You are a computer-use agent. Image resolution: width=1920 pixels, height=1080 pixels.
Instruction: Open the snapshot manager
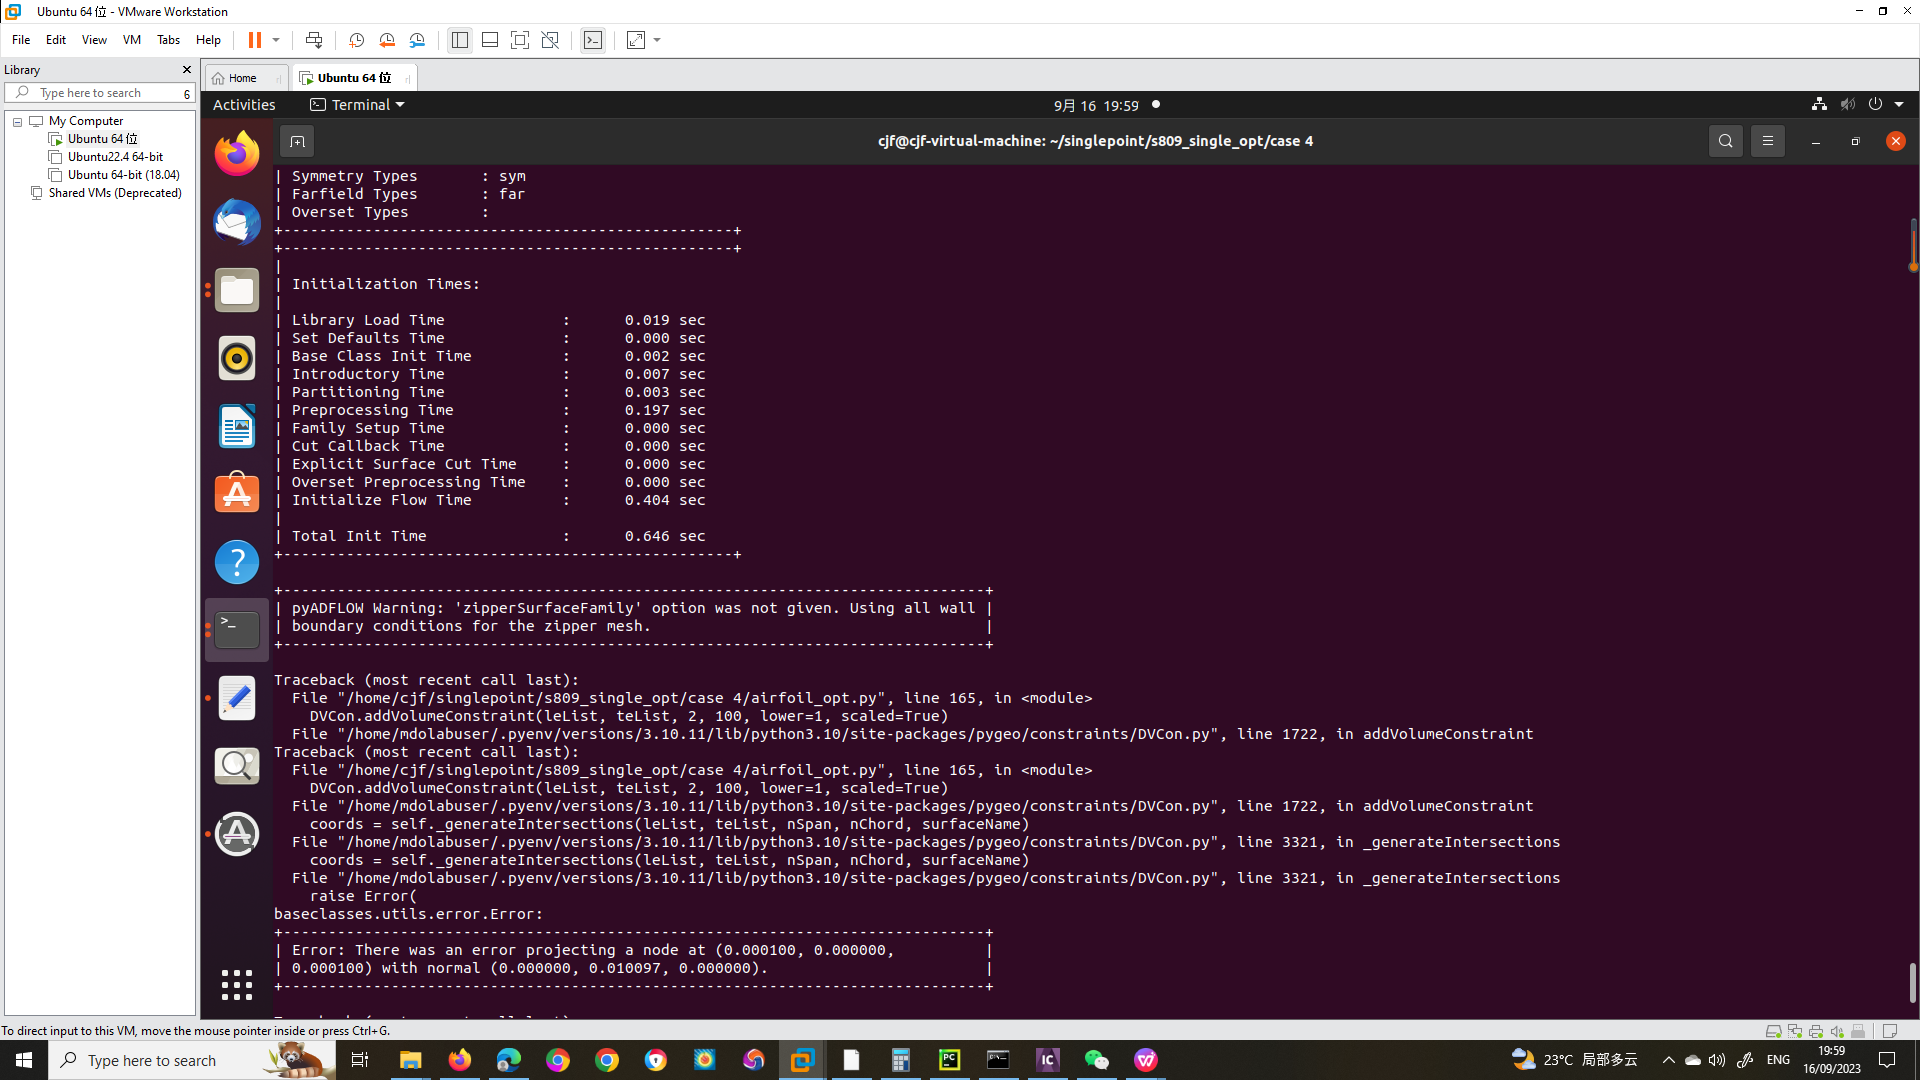(x=417, y=40)
